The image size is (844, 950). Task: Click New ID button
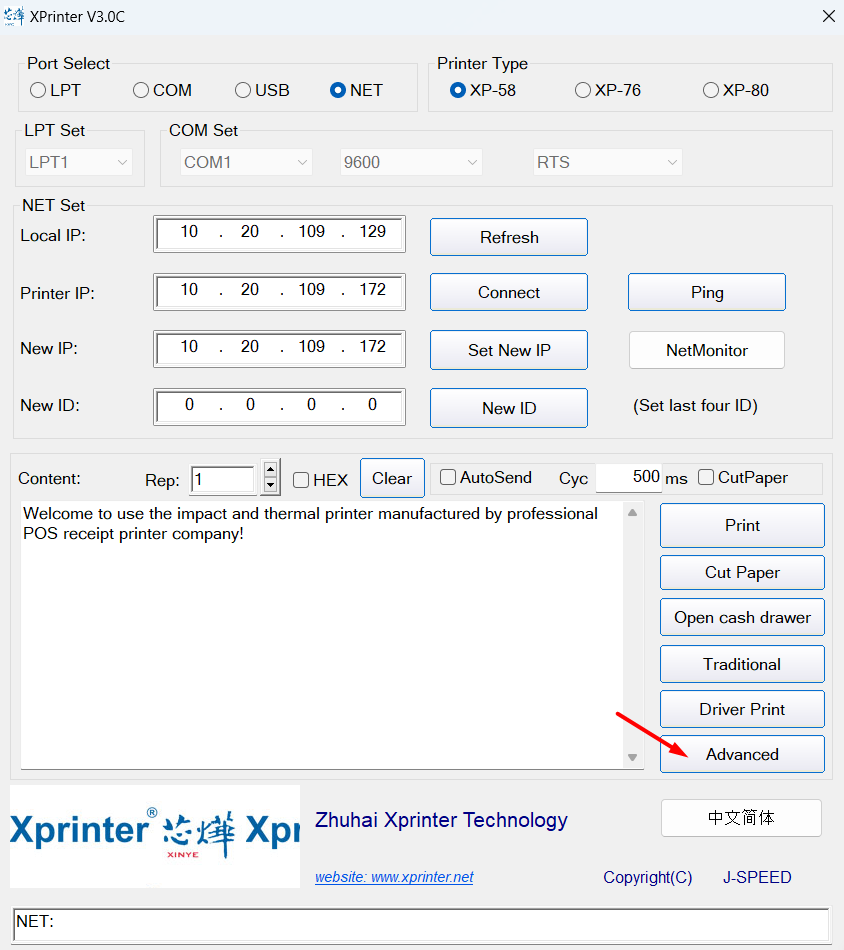point(508,407)
